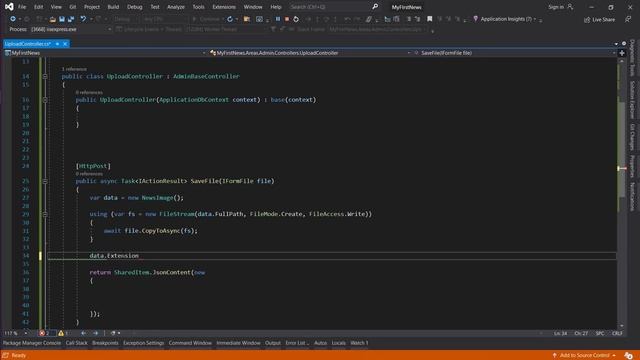Image resolution: width=640 pixels, height=360 pixels.
Task: Switch to Output tab
Action: pyautogui.click(x=273, y=343)
